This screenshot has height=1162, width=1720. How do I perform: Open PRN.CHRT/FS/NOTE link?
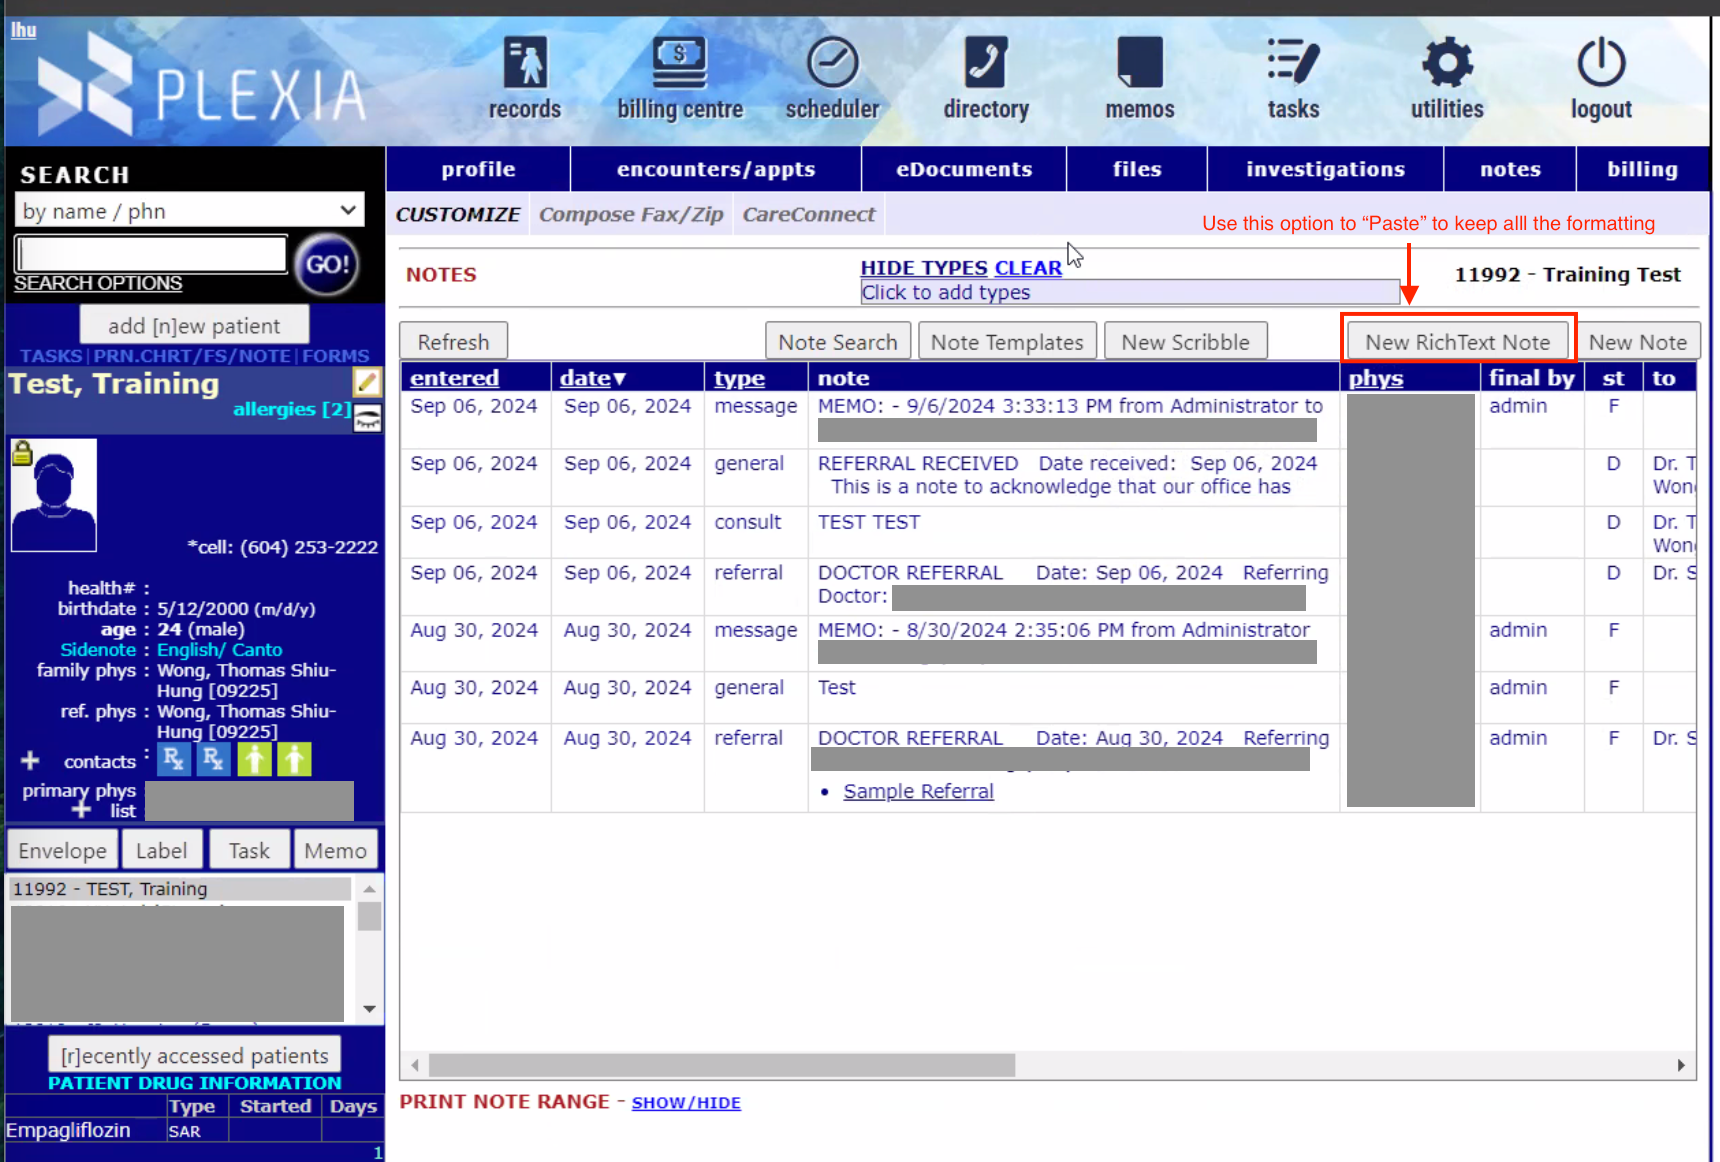point(192,356)
